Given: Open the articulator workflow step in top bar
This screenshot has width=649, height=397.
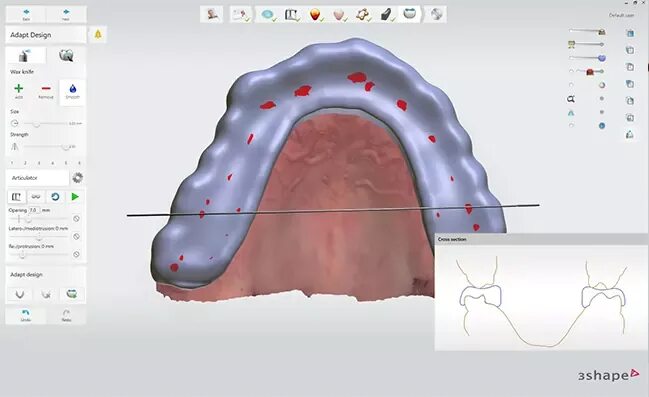Looking at the screenshot, I should [291, 14].
